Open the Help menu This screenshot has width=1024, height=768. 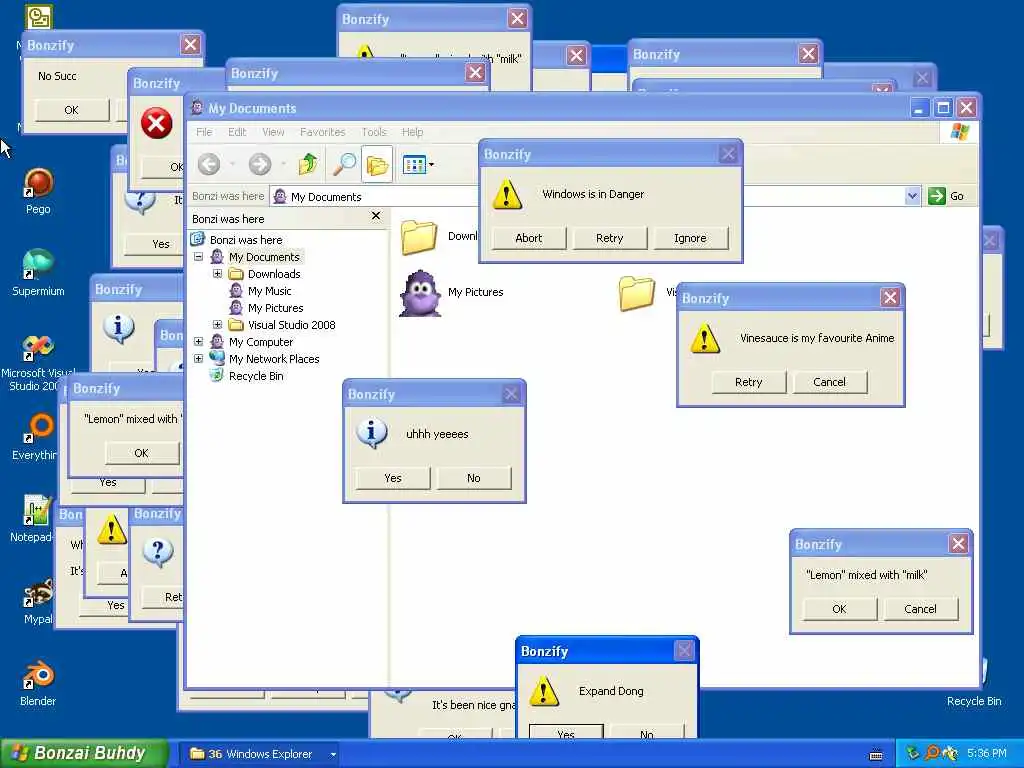[412, 132]
